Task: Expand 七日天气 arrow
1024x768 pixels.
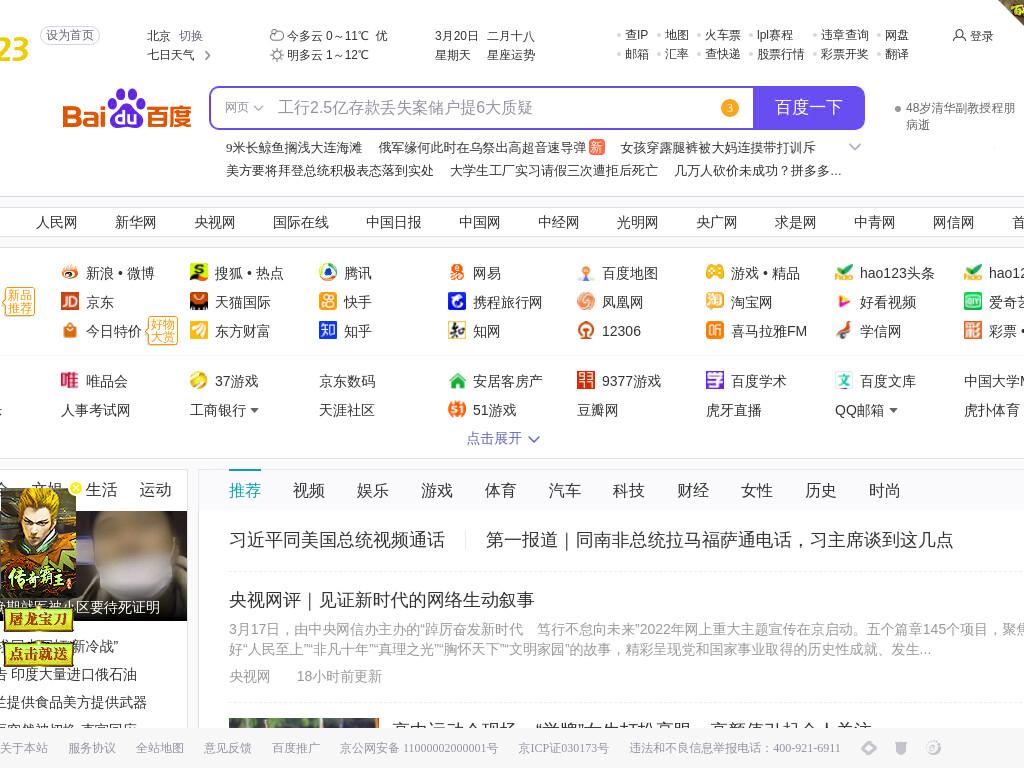Action: tap(207, 56)
